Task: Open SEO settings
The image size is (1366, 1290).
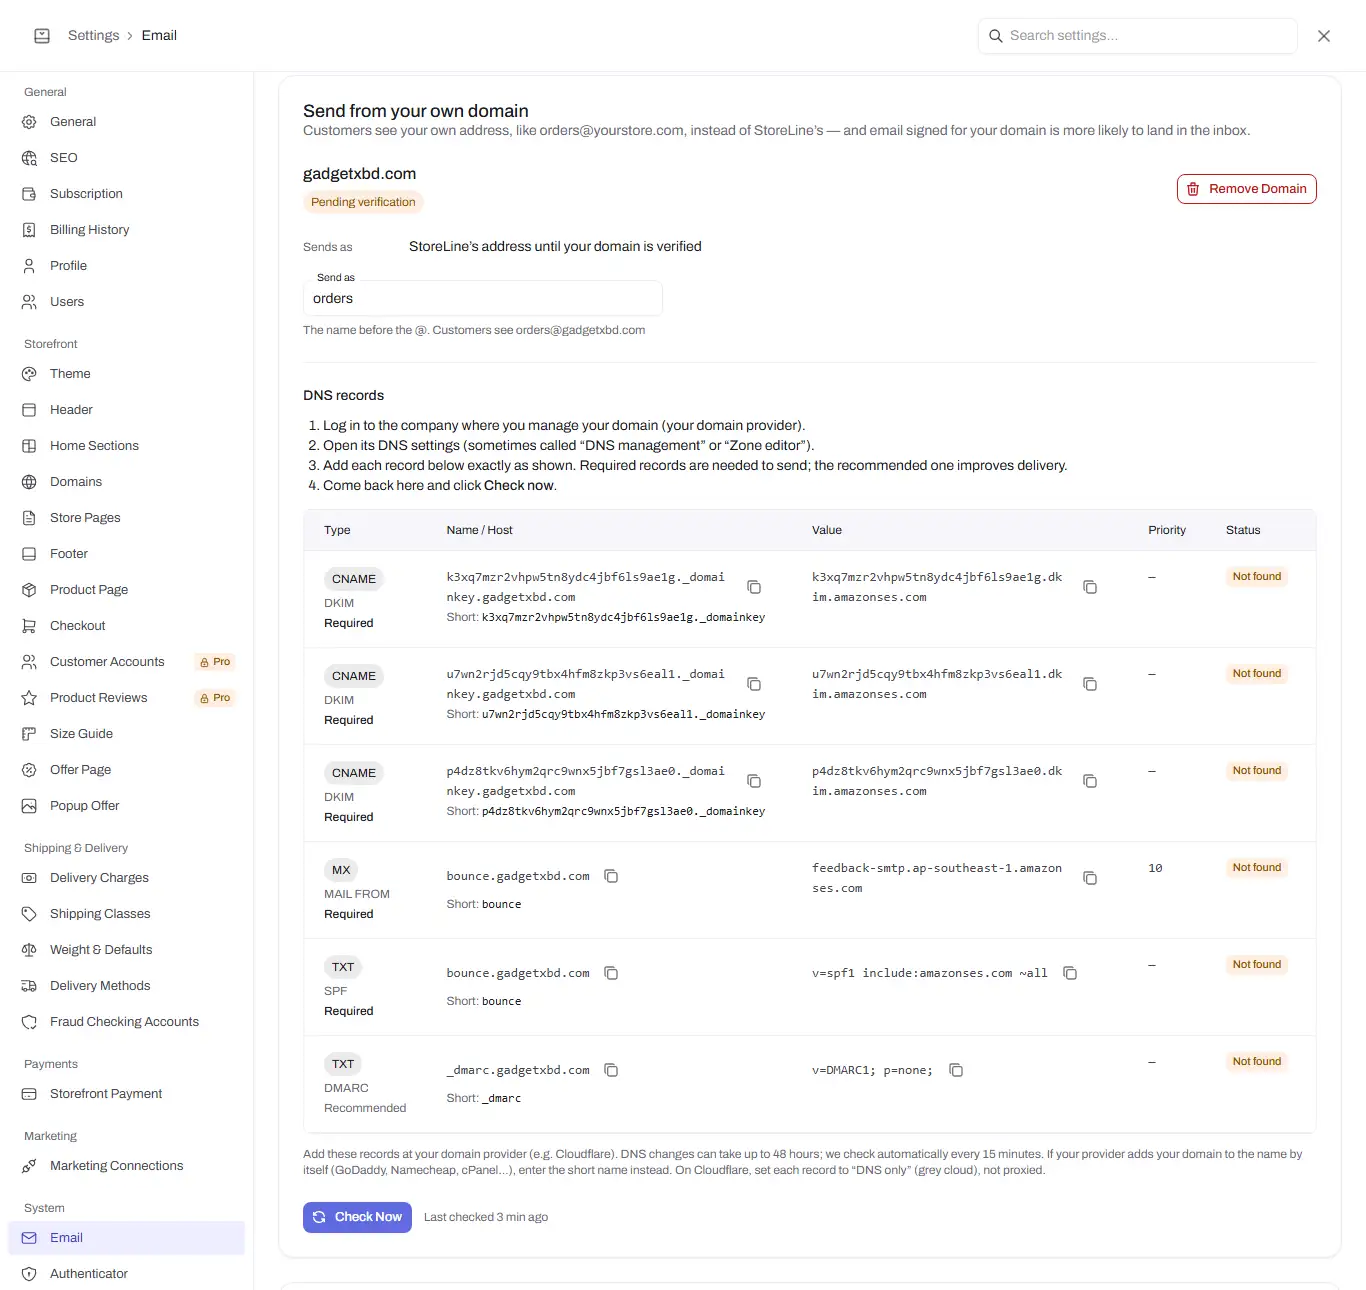Action: point(126,158)
